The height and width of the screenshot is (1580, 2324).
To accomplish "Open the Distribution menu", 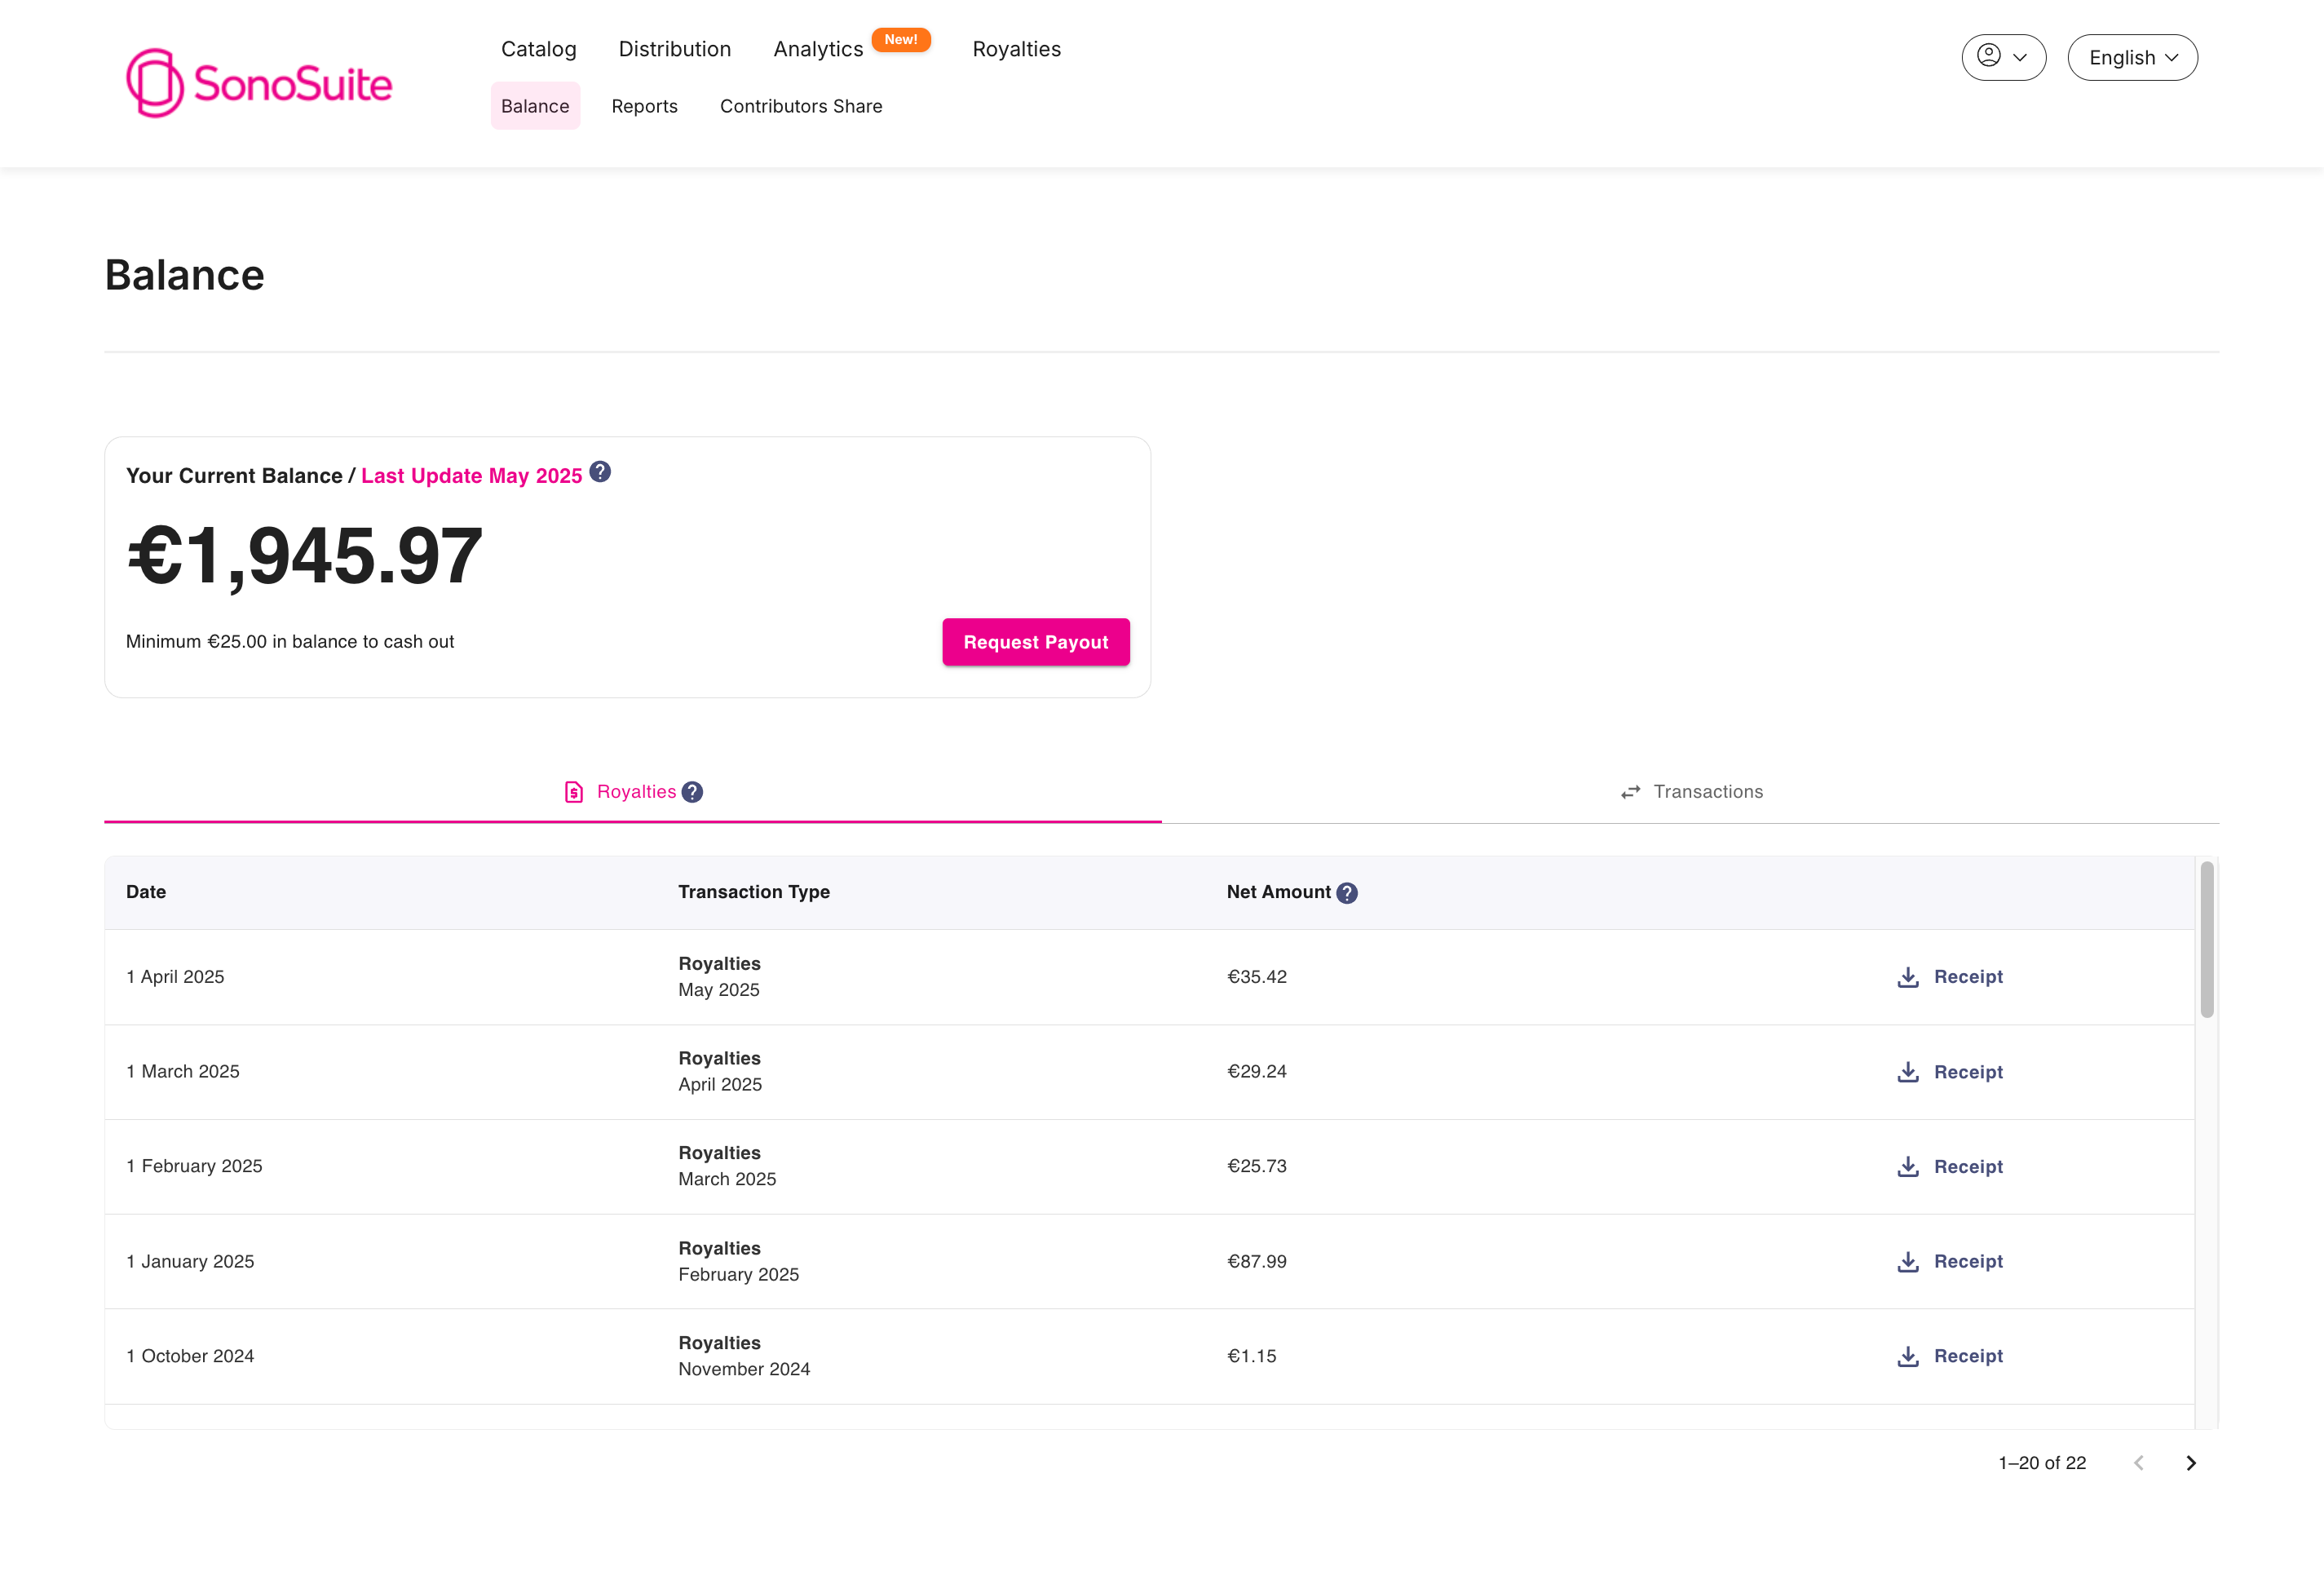I will tap(675, 49).
